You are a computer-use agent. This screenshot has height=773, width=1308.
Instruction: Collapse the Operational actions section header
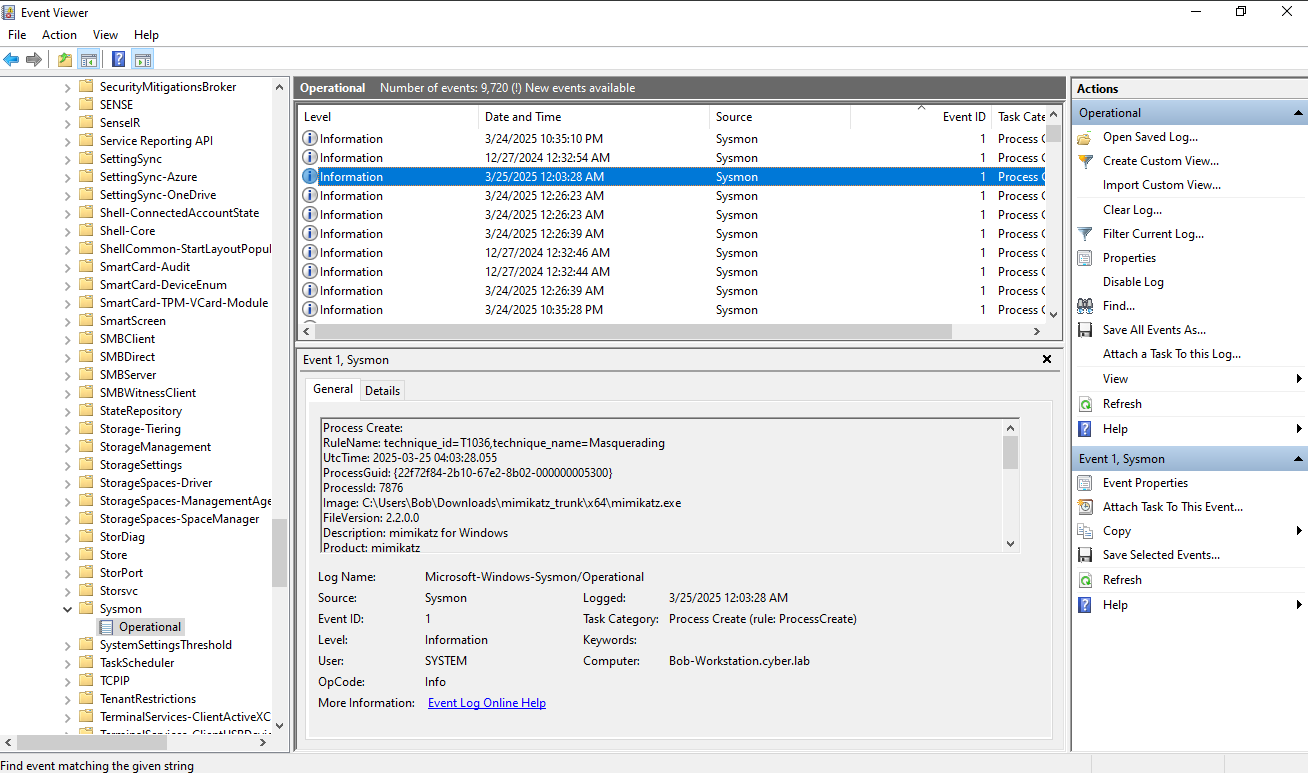[1298, 113]
